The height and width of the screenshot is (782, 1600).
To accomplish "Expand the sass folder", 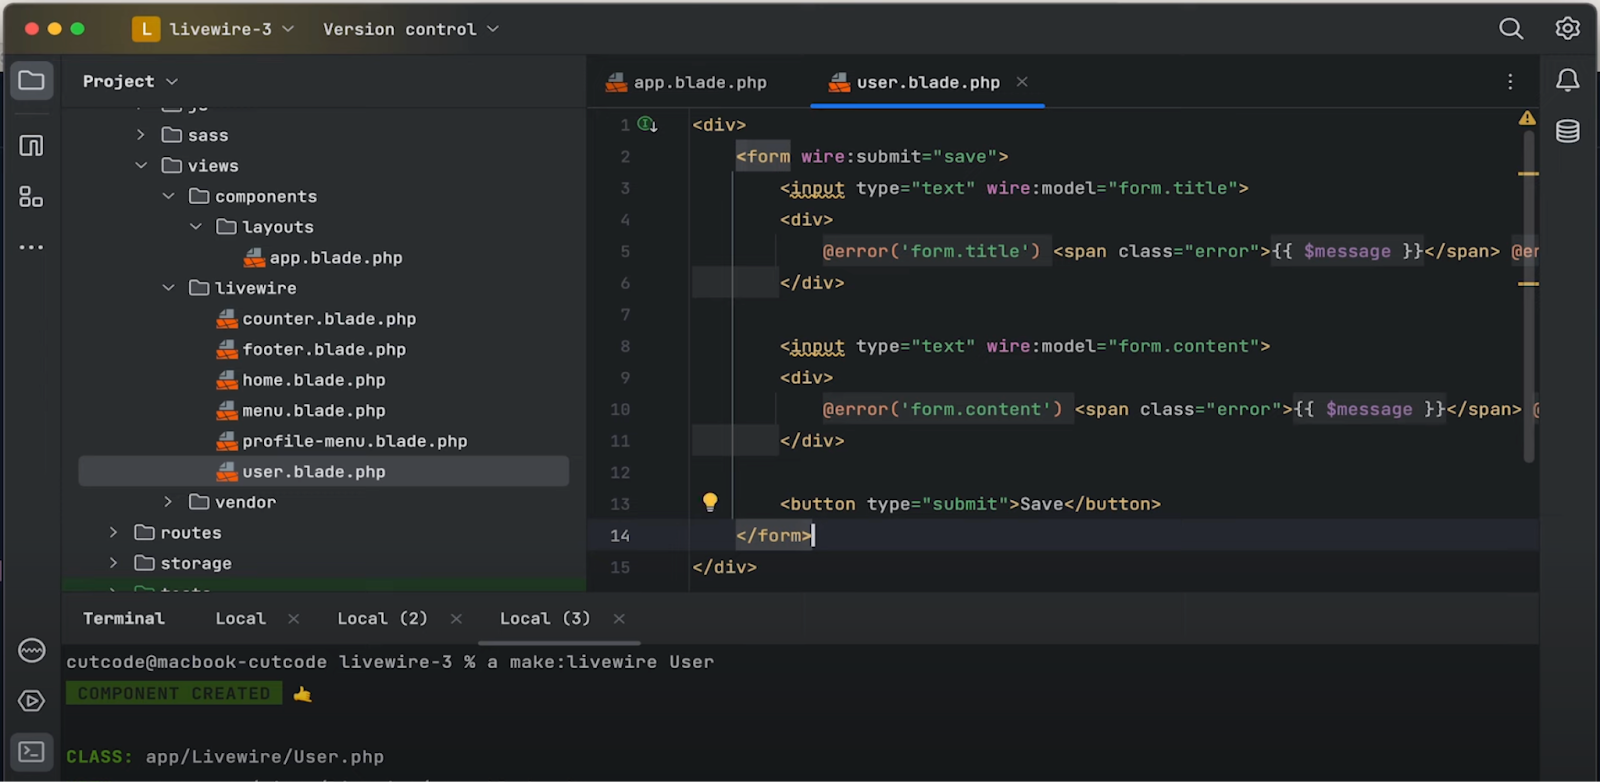I will [141, 135].
